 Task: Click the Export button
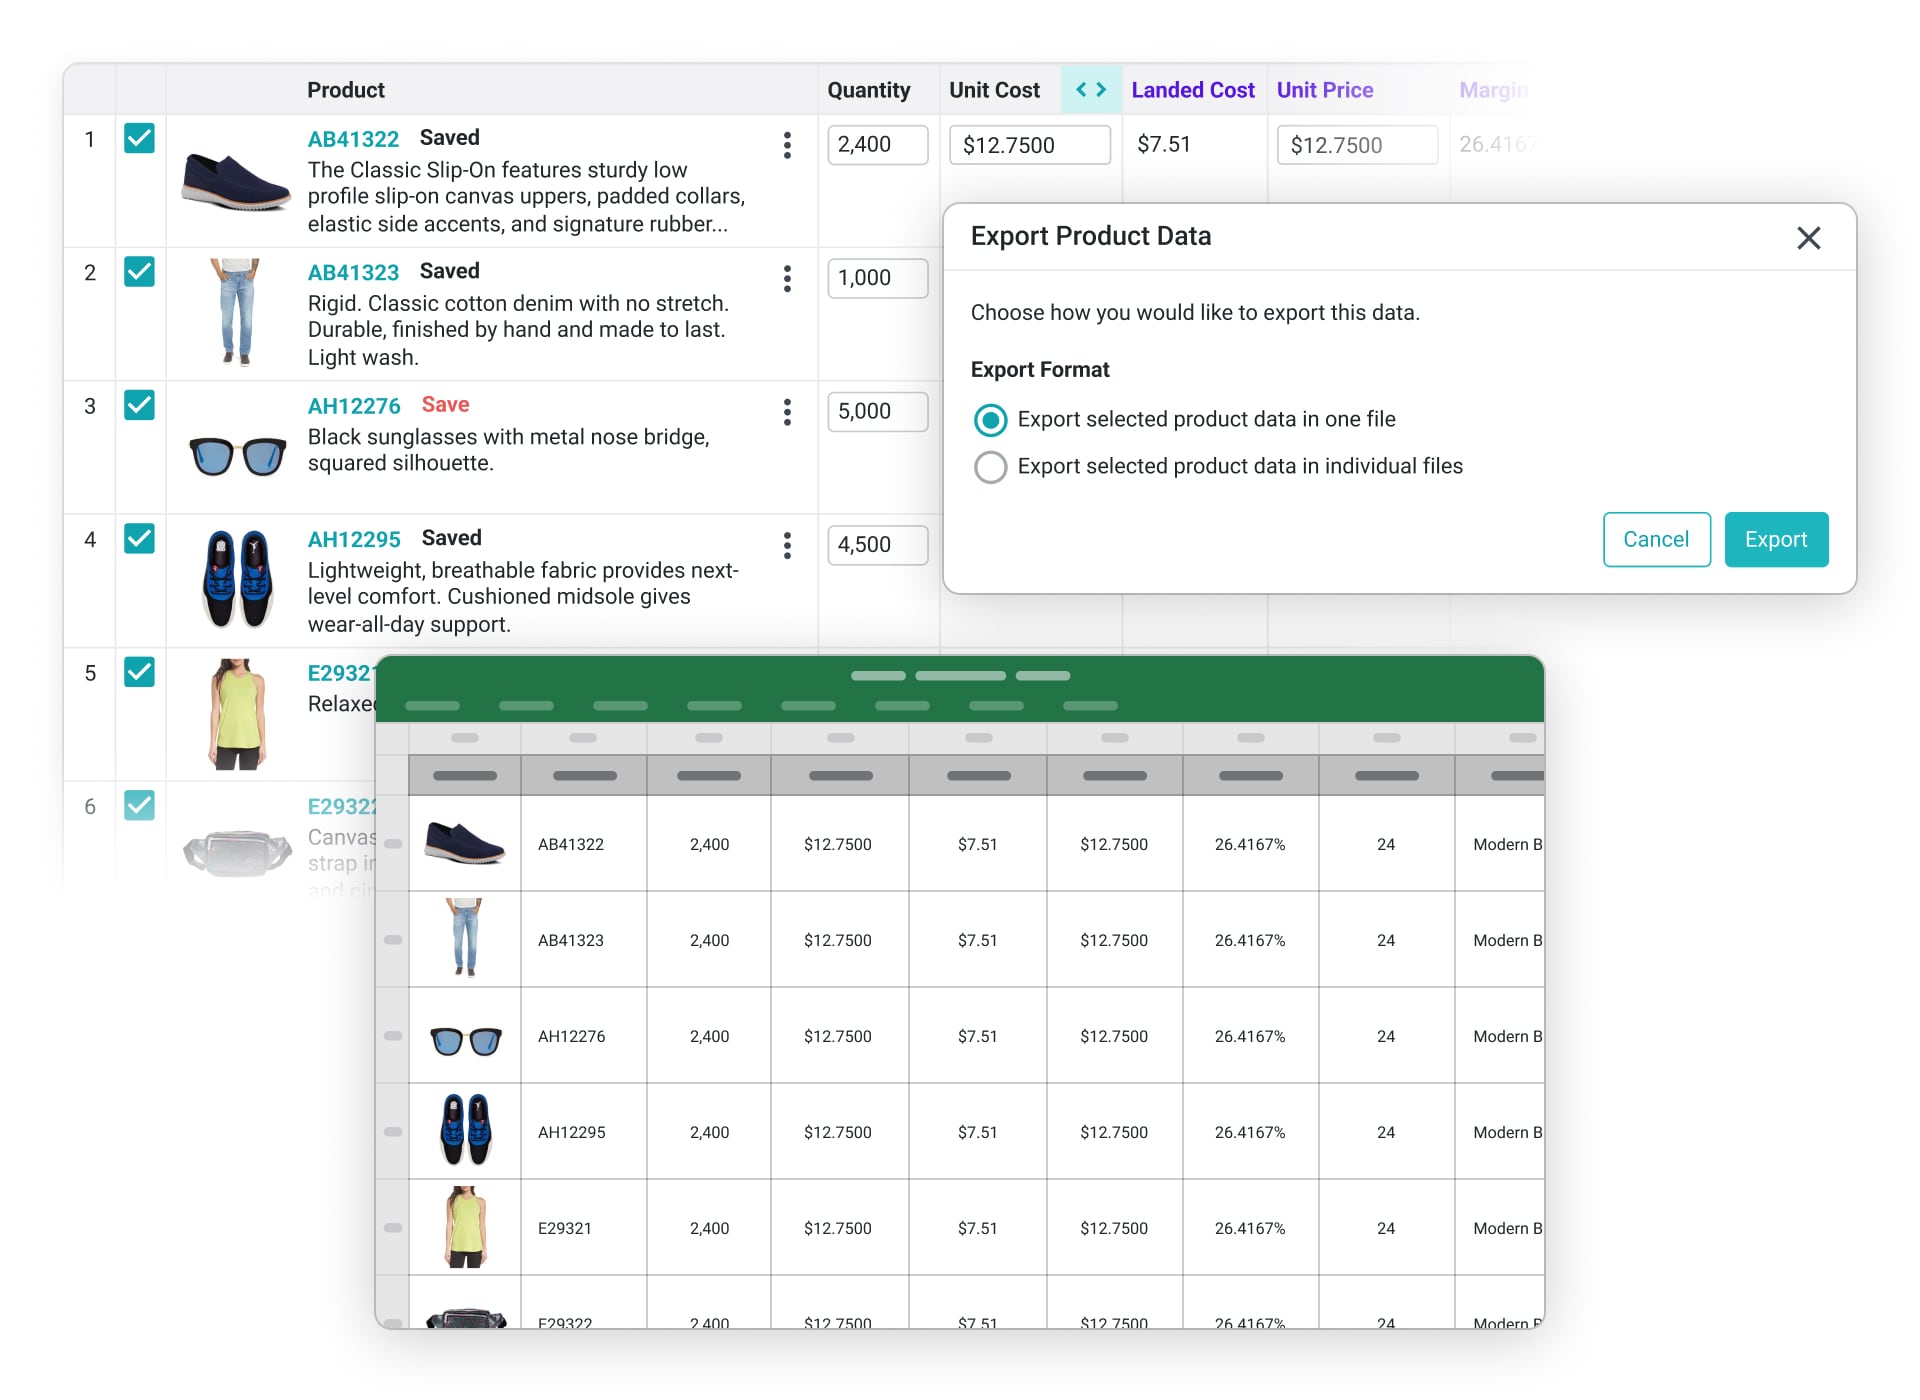click(x=1775, y=540)
